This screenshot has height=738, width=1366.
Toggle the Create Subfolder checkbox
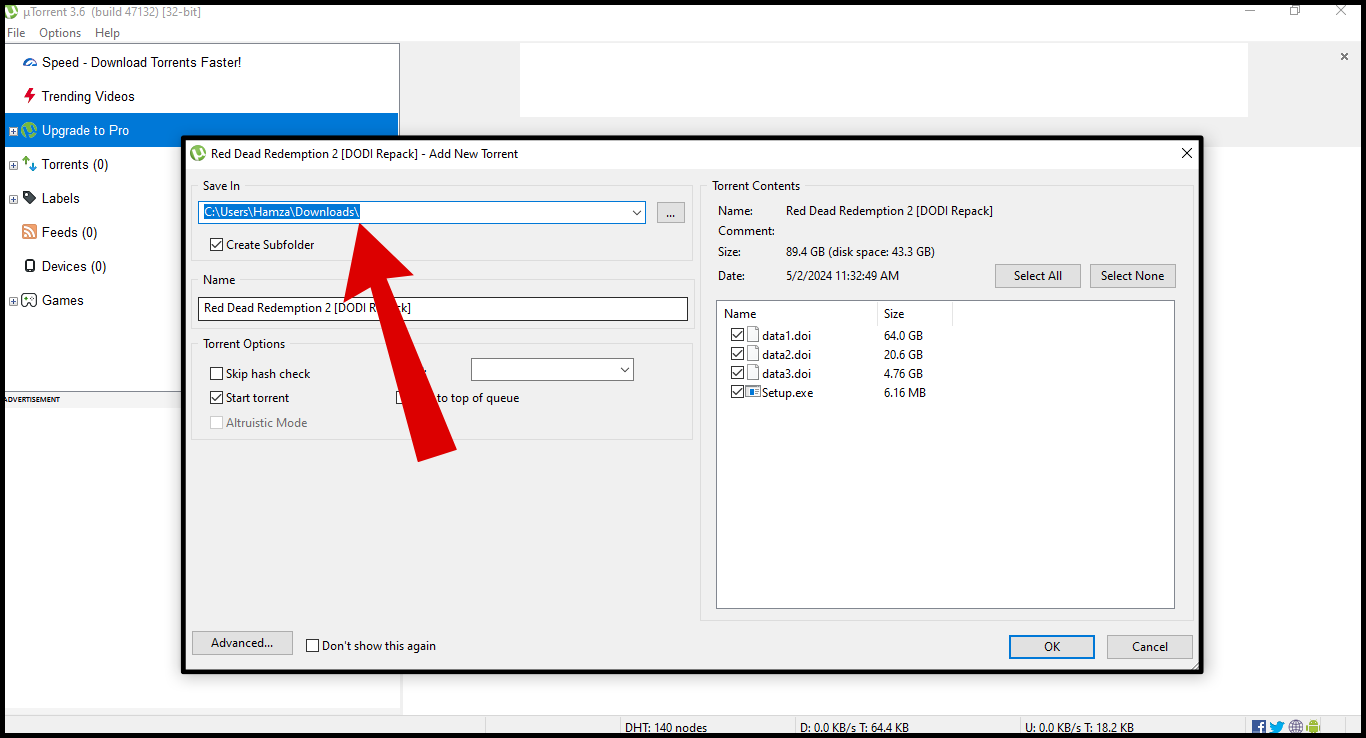pyautogui.click(x=217, y=245)
